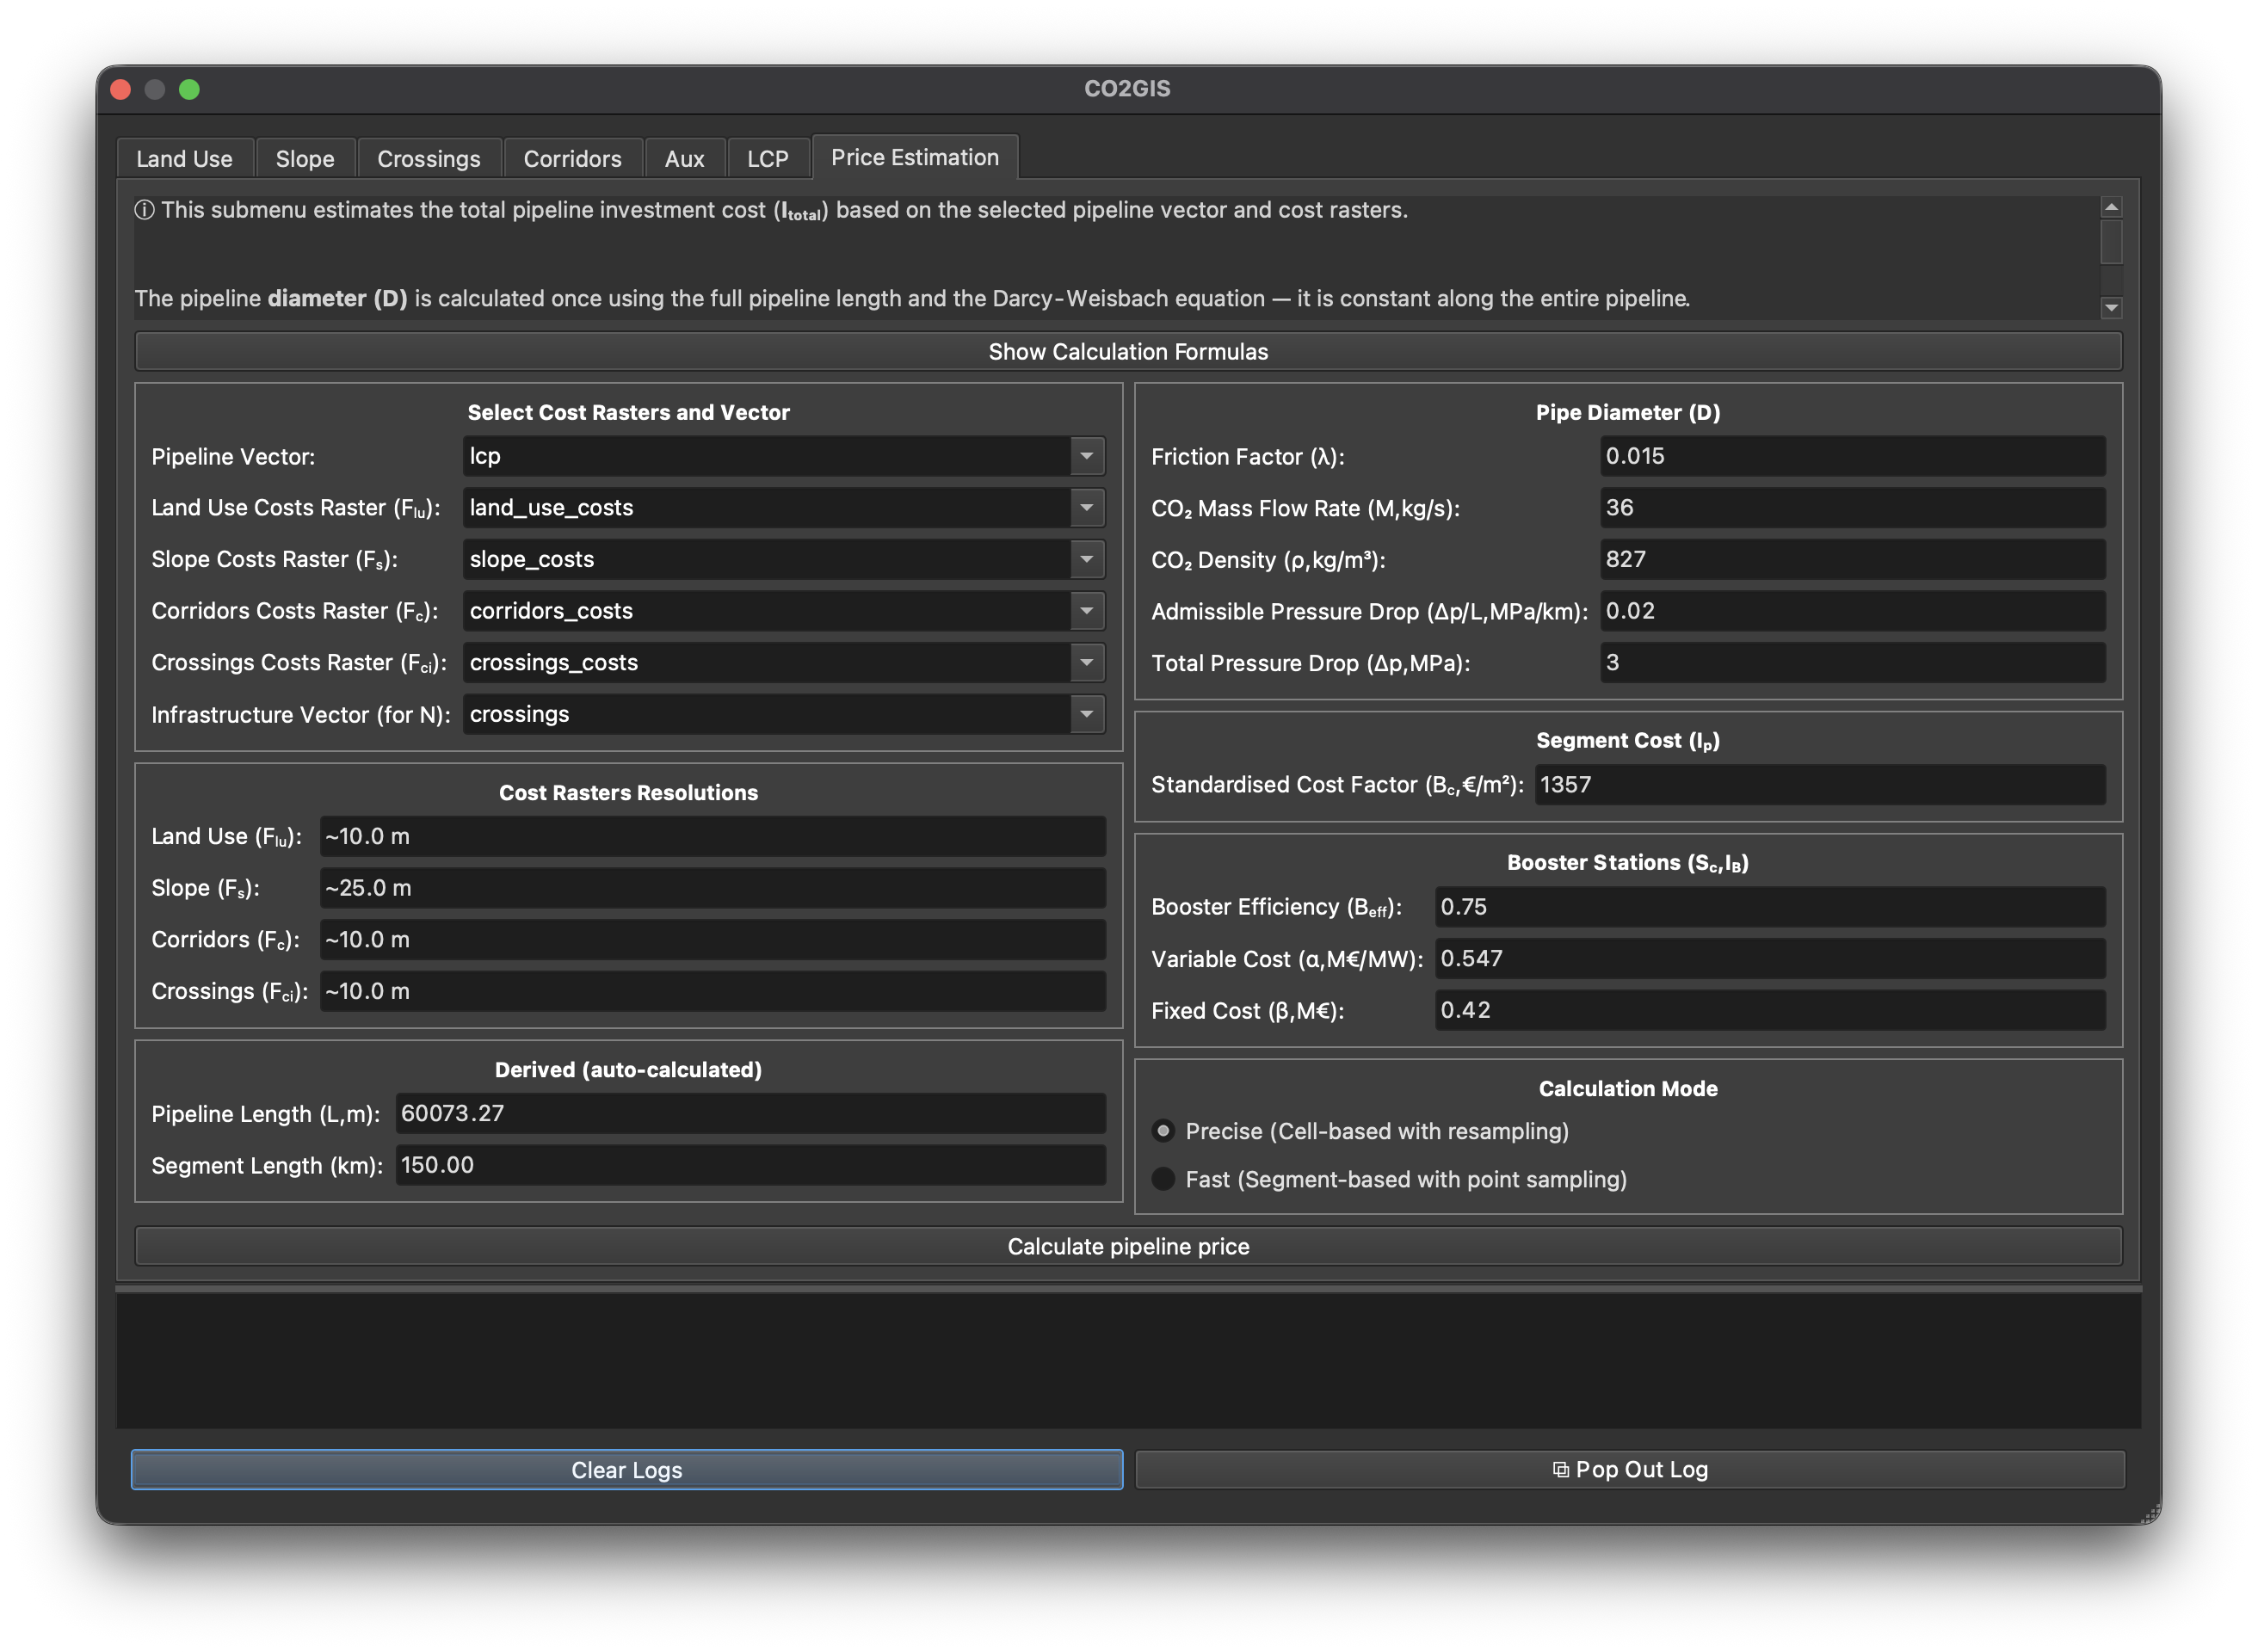Image resolution: width=2258 pixels, height=1652 pixels.
Task: Click the "Pipe Diameter (D)" heading
Action: coord(1627,412)
